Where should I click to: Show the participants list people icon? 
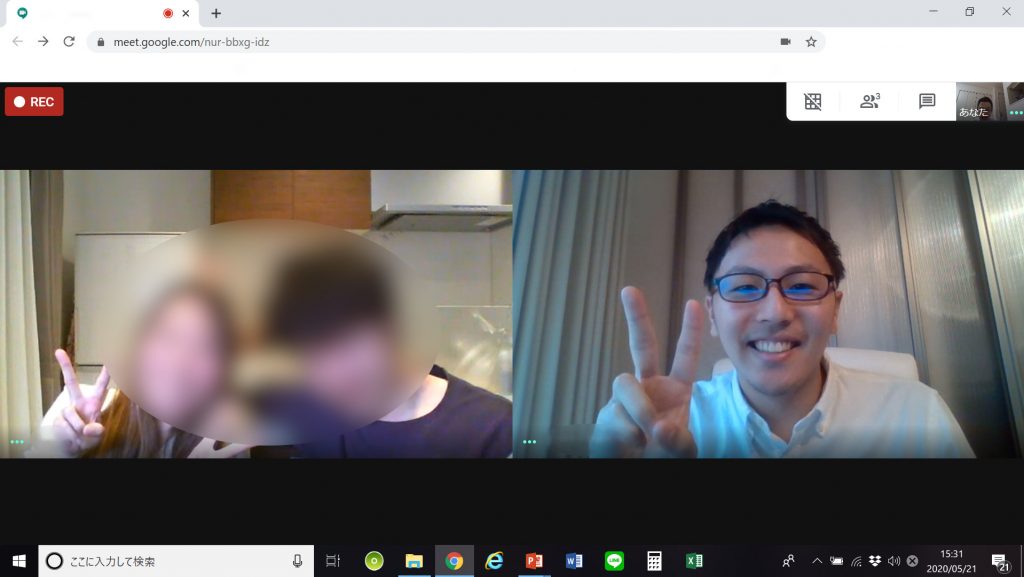[x=869, y=101]
